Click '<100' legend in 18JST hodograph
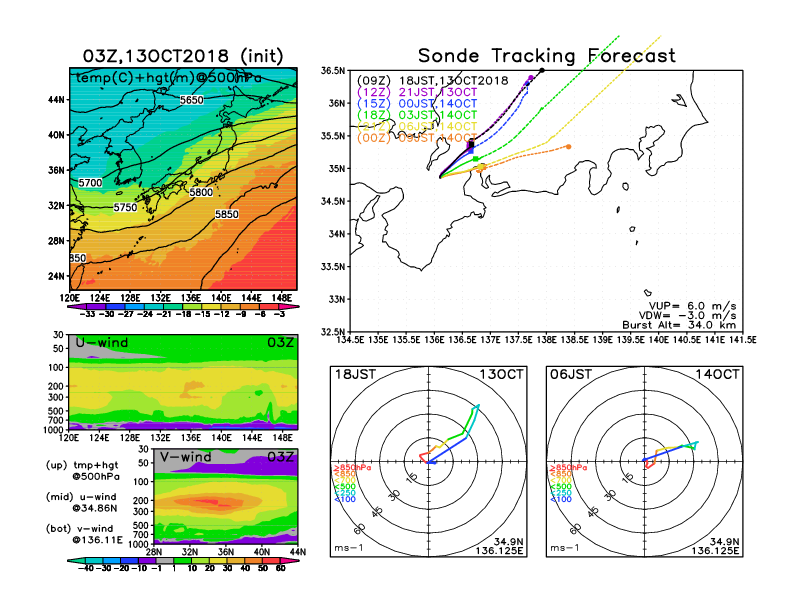The width and height of the screenshot is (792, 612). (x=345, y=499)
